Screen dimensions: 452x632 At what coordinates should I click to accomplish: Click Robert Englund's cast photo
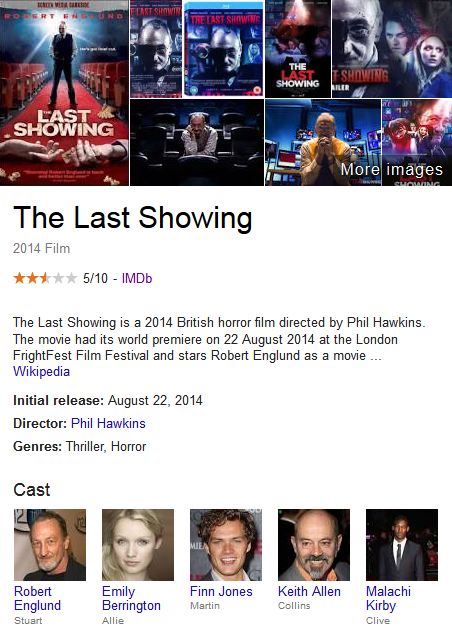(x=50, y=545)
